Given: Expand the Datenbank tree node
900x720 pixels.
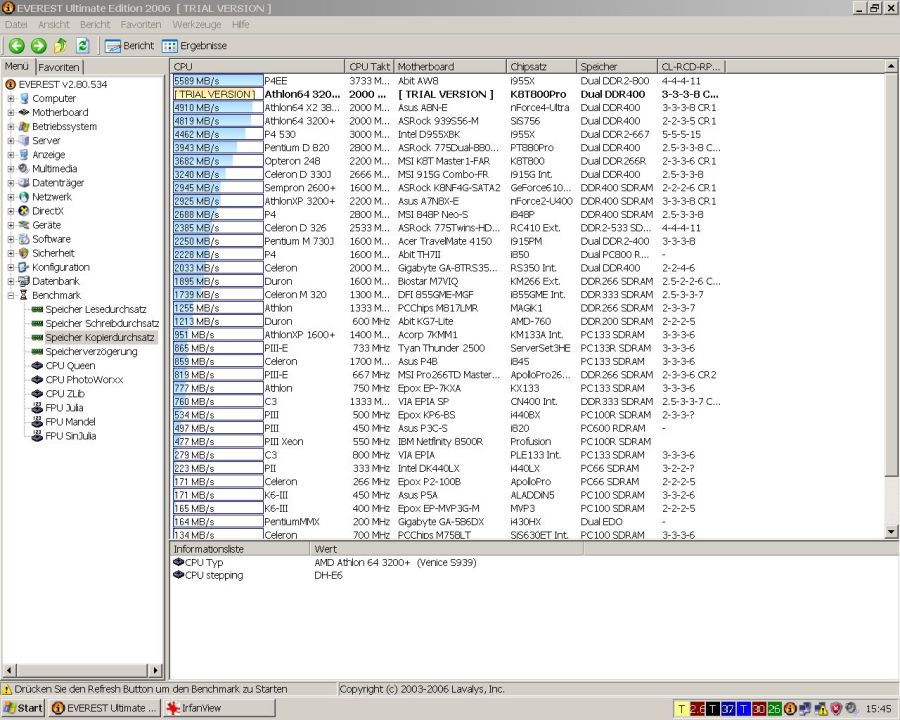Looking at the screenshot, I should (x=10, y=281).
